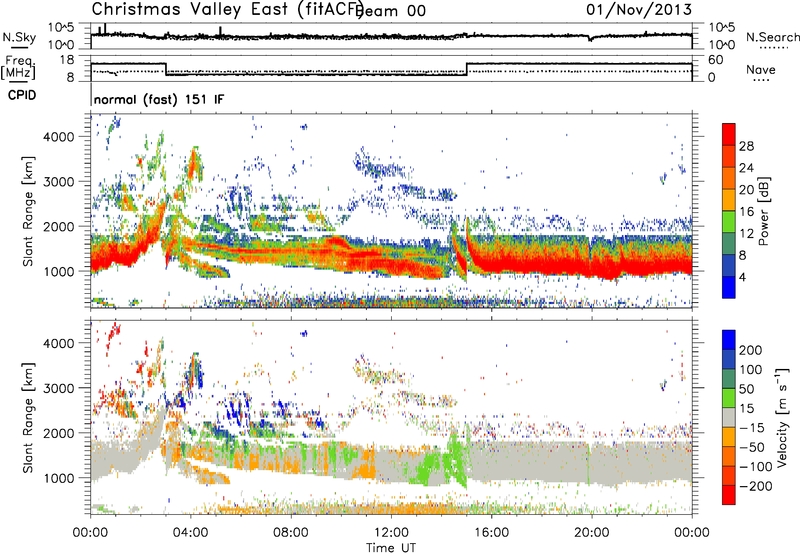Click the 'Time UT' axis label
Viewport: 800px width, 554px height.
tap(391, 547)
